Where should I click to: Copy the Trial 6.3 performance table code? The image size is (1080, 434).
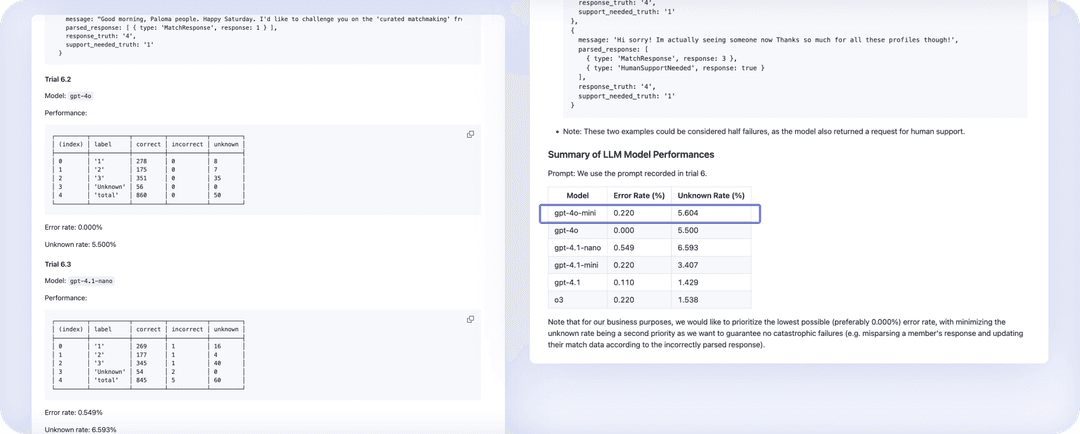(x=470, y=319)
